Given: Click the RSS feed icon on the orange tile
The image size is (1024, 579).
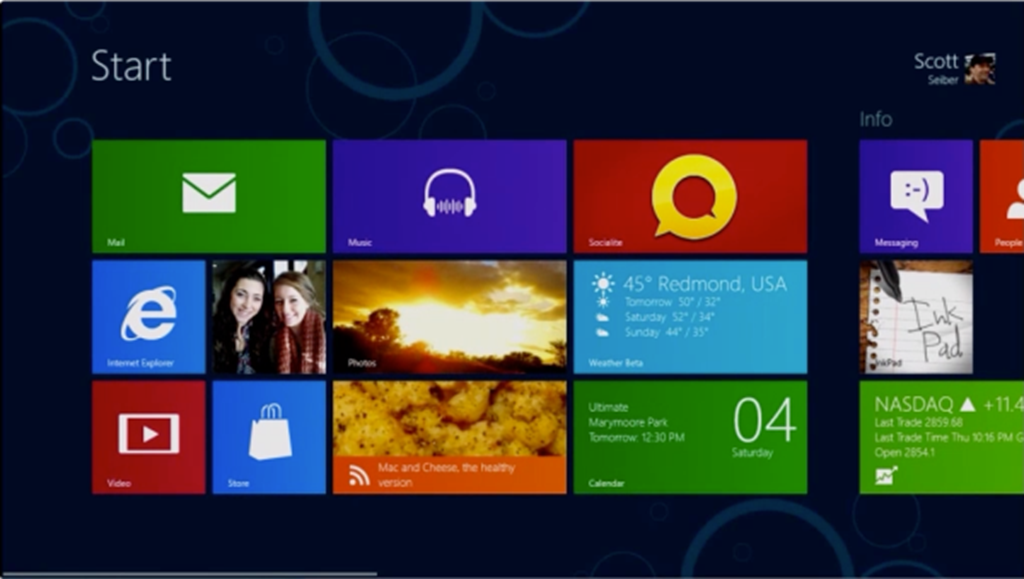Looking at the screenshot, I should click(359, 475).
